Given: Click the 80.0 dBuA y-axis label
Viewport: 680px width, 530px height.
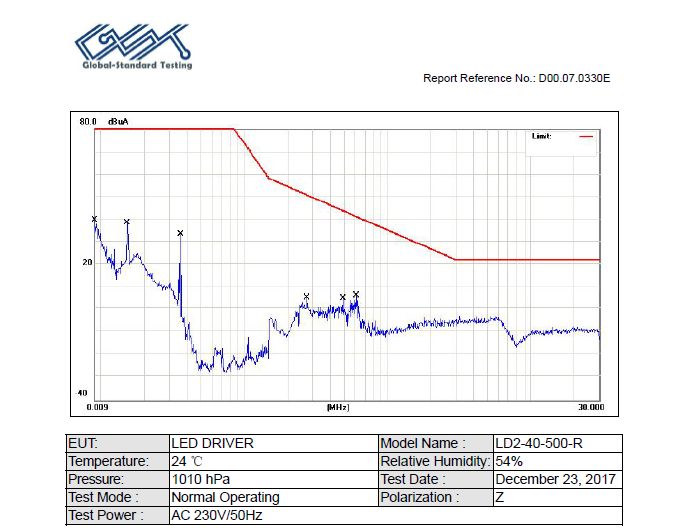Looking at the screenshot, I should pyautogui.click(x=104, y=122).
